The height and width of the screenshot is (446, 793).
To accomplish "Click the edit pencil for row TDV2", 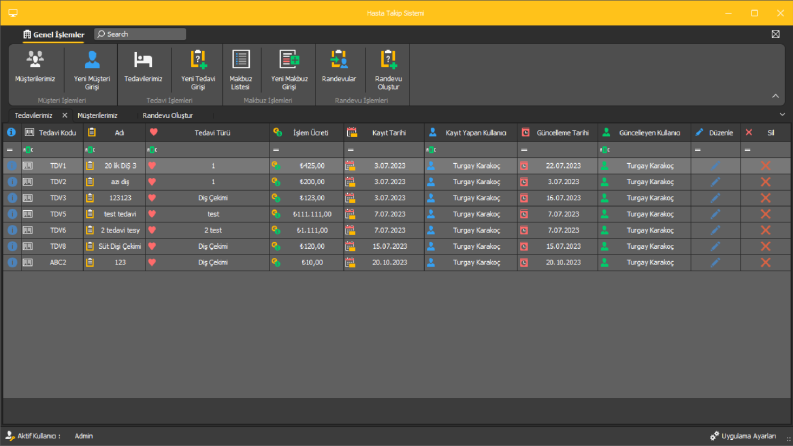I will 715,182.
